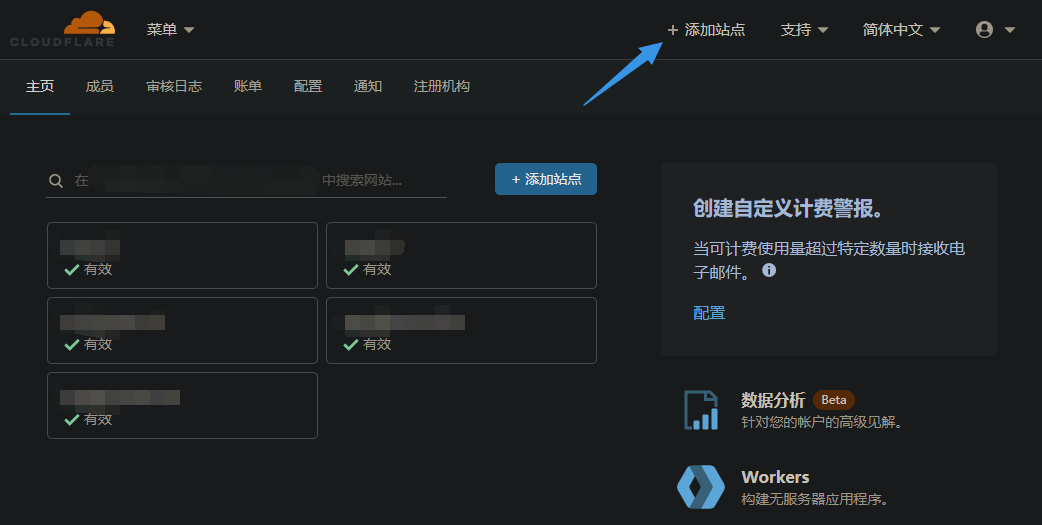Viewport: 1042px width, 525px height.
Task: Click the Workers hexagon icon
Action: [x=701, y=487]
